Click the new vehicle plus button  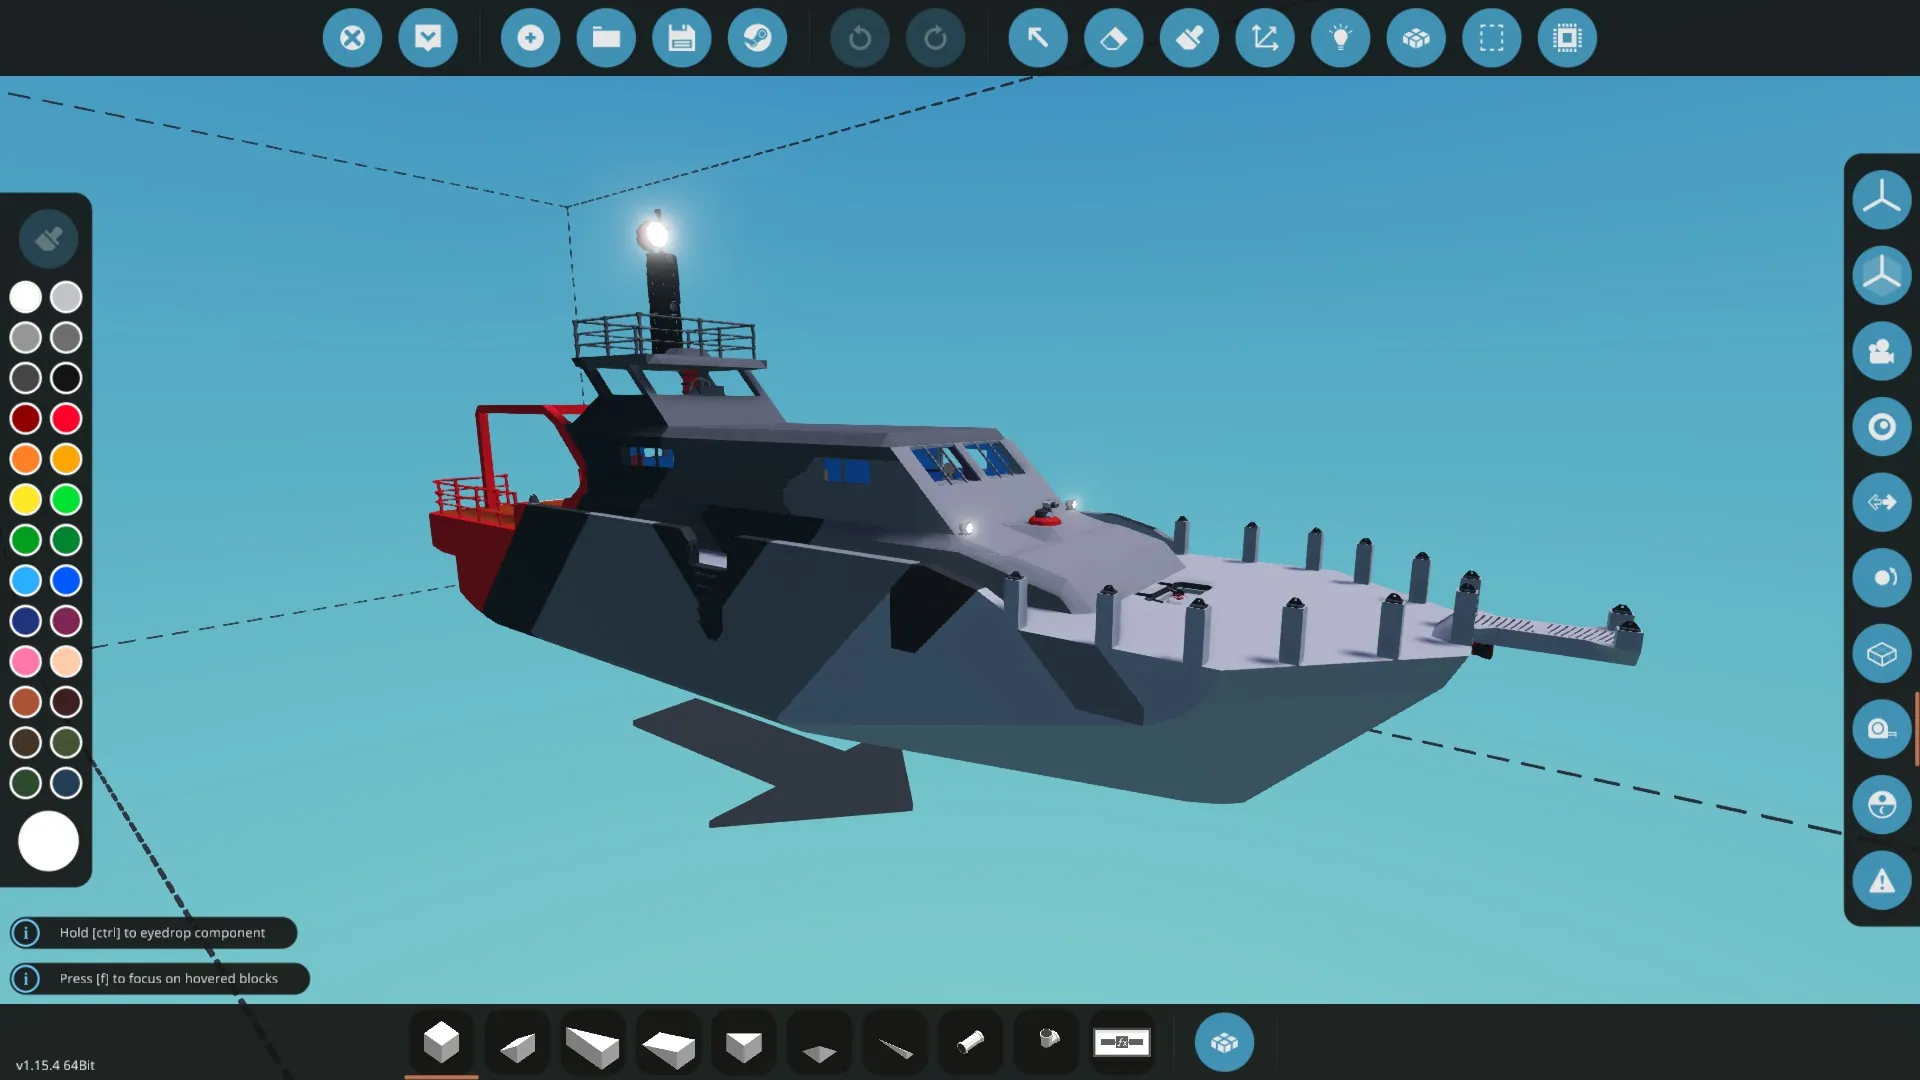[530, 38]
